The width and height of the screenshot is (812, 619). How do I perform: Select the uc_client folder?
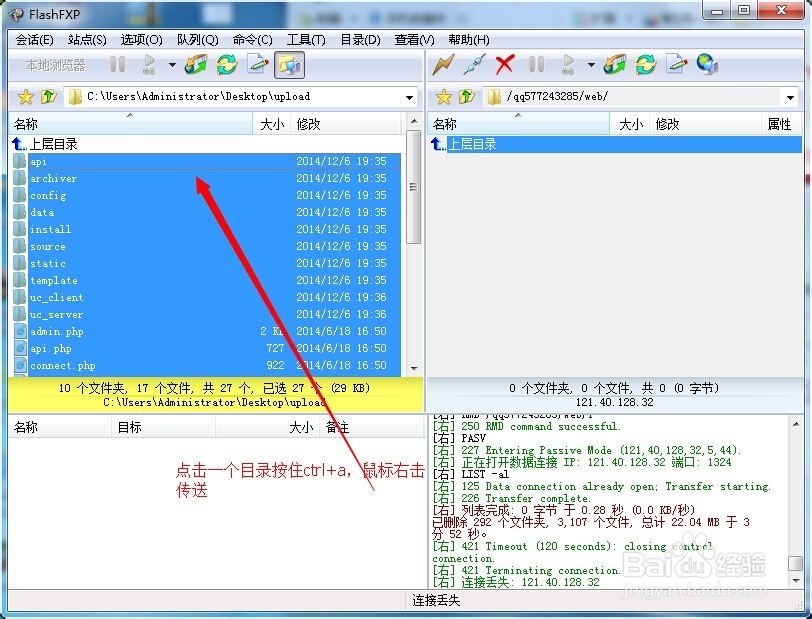pyautogui.click(x=205, y=298)
